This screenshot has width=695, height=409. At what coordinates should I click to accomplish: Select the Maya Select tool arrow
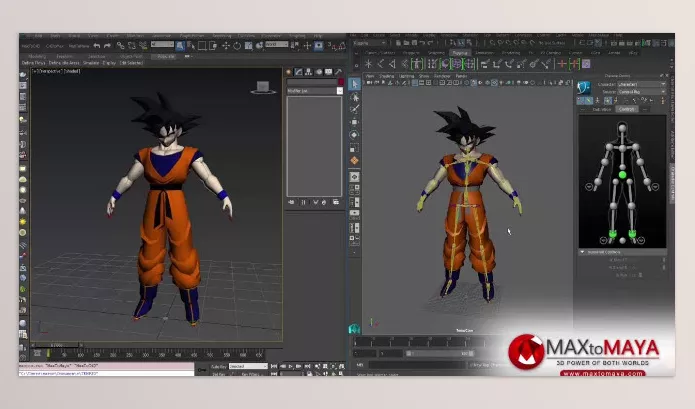coord(355,84)
